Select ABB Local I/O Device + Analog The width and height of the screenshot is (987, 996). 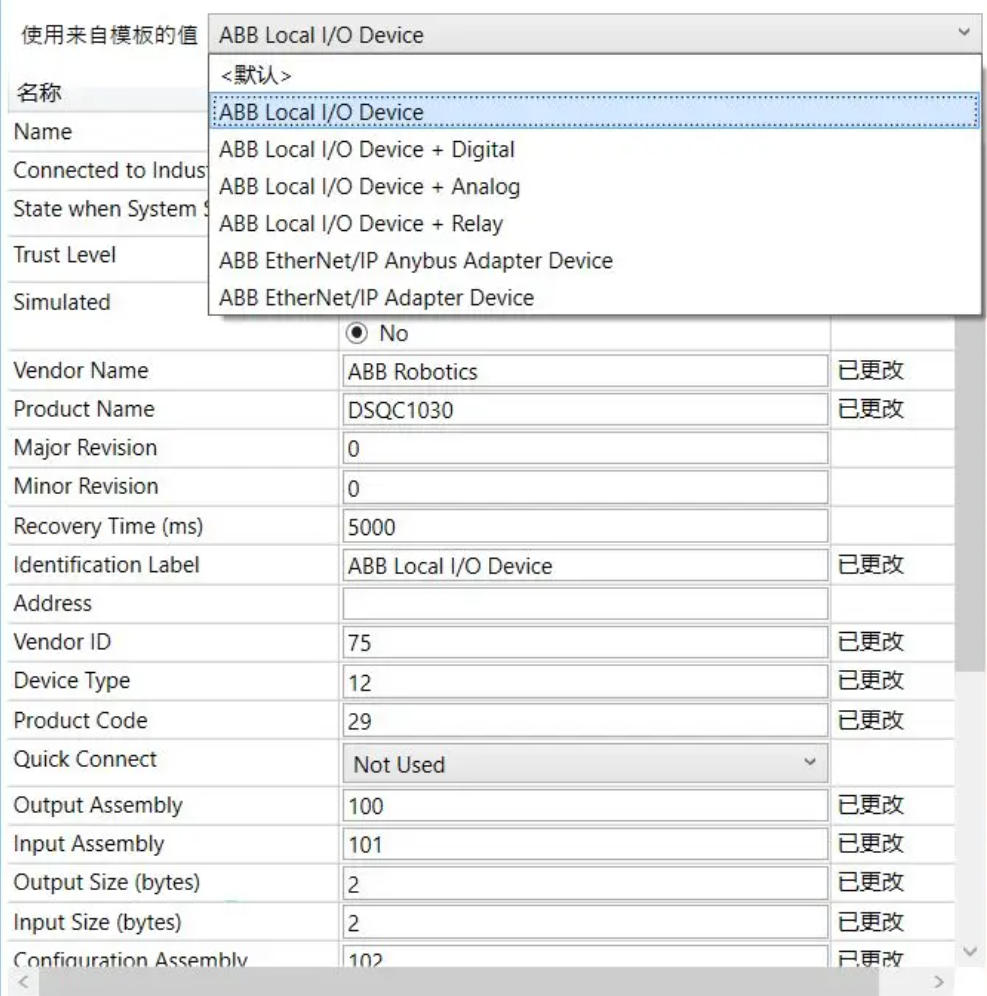369,187
